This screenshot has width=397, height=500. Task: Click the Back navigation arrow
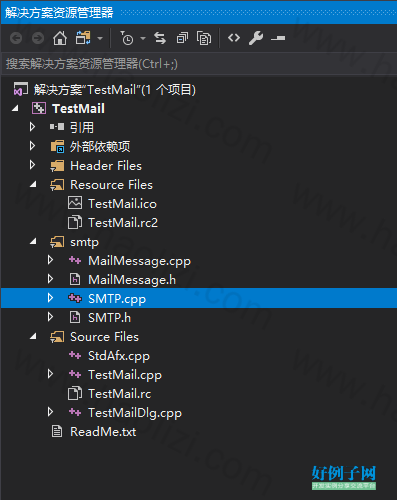pos(16,38)
